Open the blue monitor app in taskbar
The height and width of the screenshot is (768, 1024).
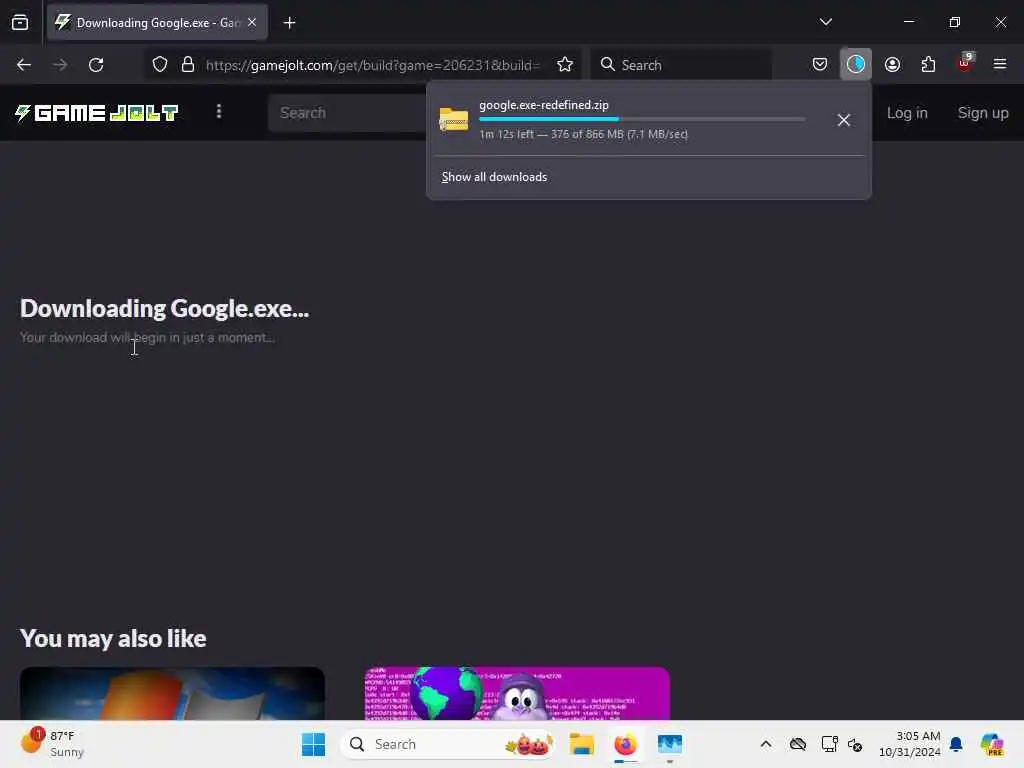[x=670, y=744]
